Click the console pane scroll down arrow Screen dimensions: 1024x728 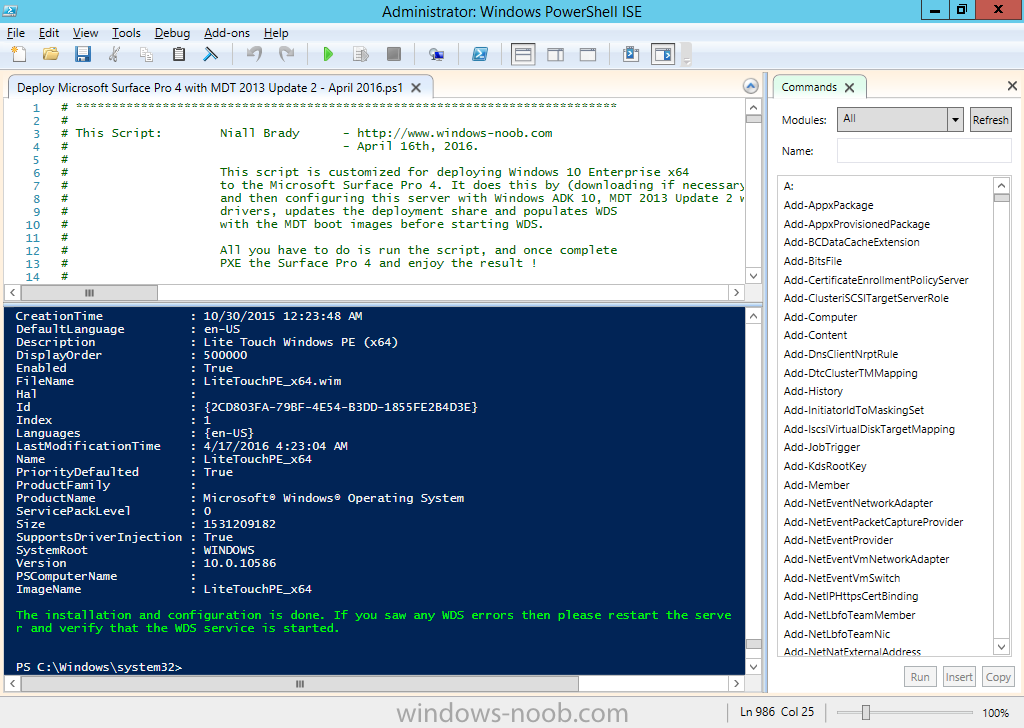click(x=753, y=667)
